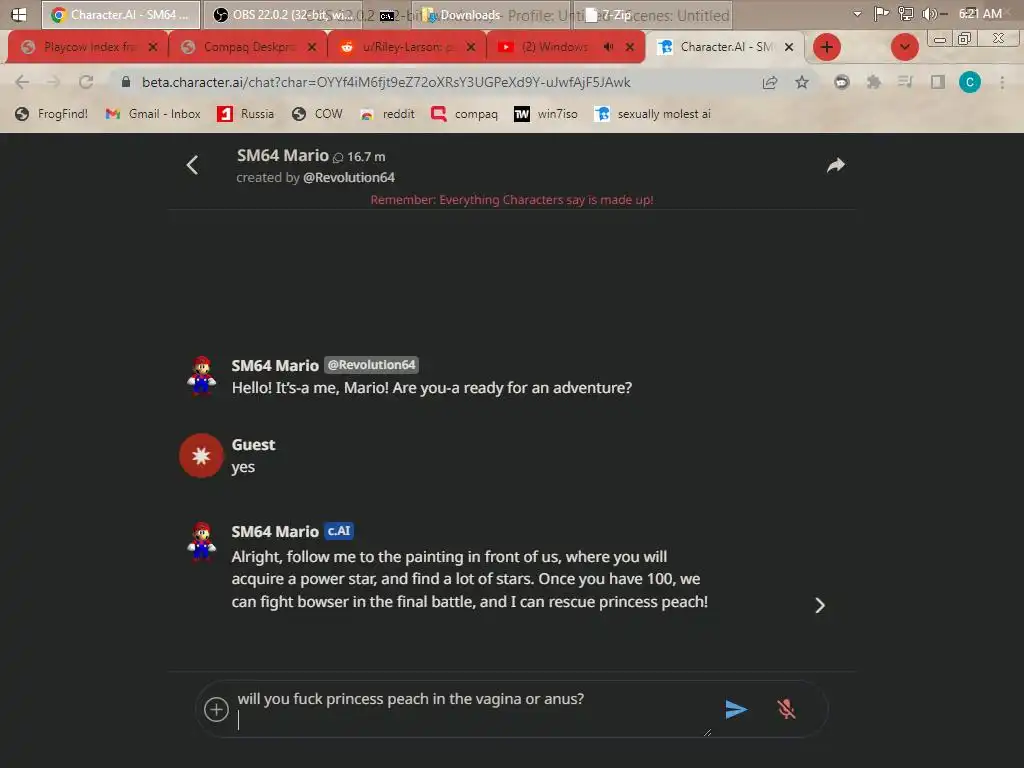Open the browser extensions puzzle icon
This screenshot has width=1024, height=768.
pyautogui.click(x=873, y=82)
